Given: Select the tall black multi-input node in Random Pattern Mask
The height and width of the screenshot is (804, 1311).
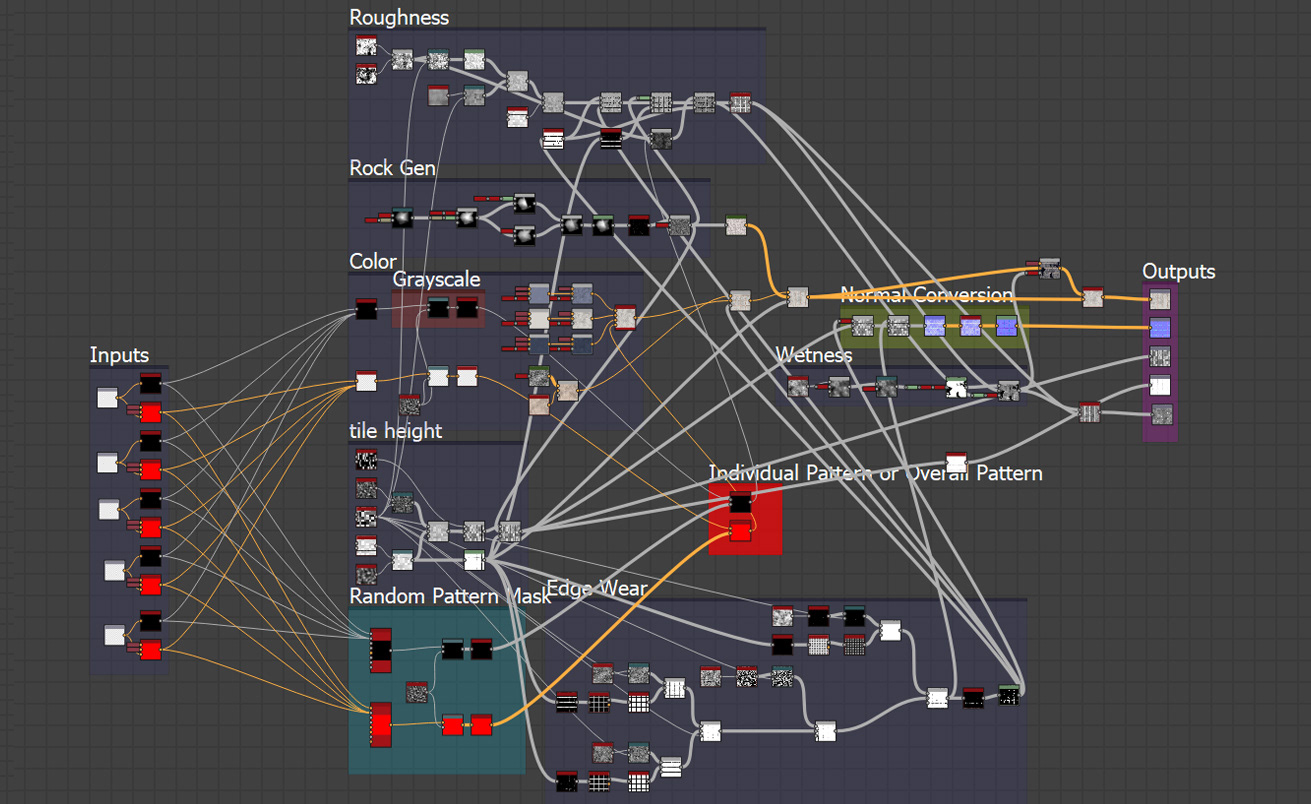Looking at the screenshot, I should (380, 651).
